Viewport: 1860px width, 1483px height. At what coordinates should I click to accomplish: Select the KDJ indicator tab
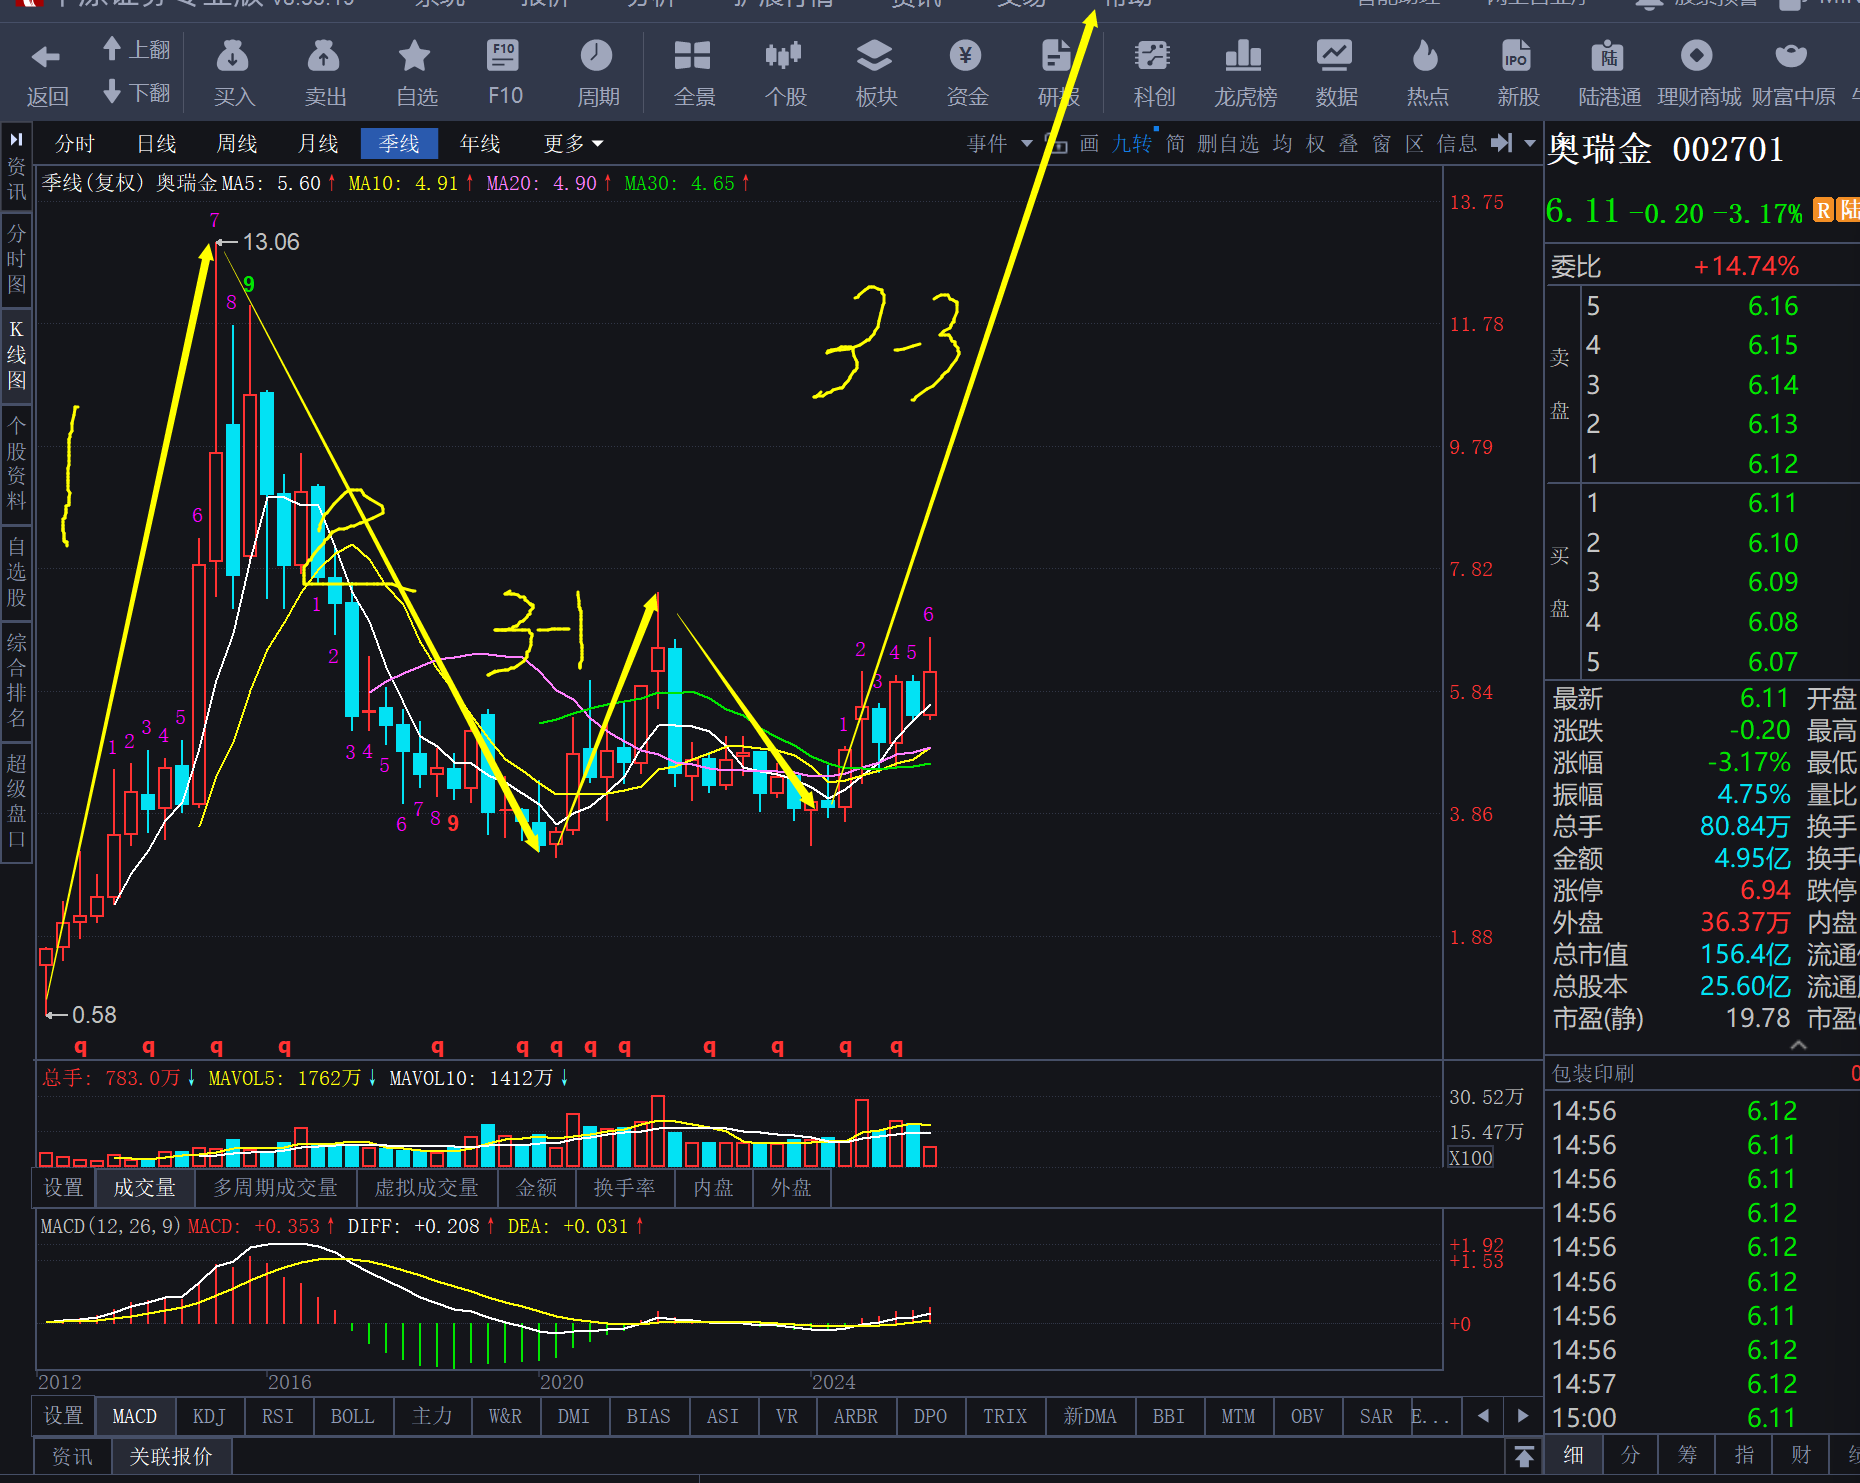(x=209, y=1416)
